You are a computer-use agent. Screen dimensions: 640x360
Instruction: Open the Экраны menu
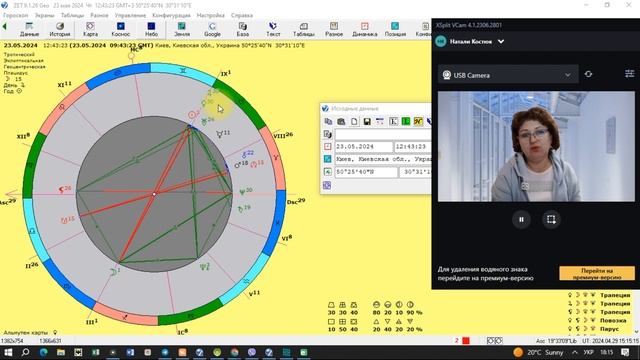click(x=44, y=15)
